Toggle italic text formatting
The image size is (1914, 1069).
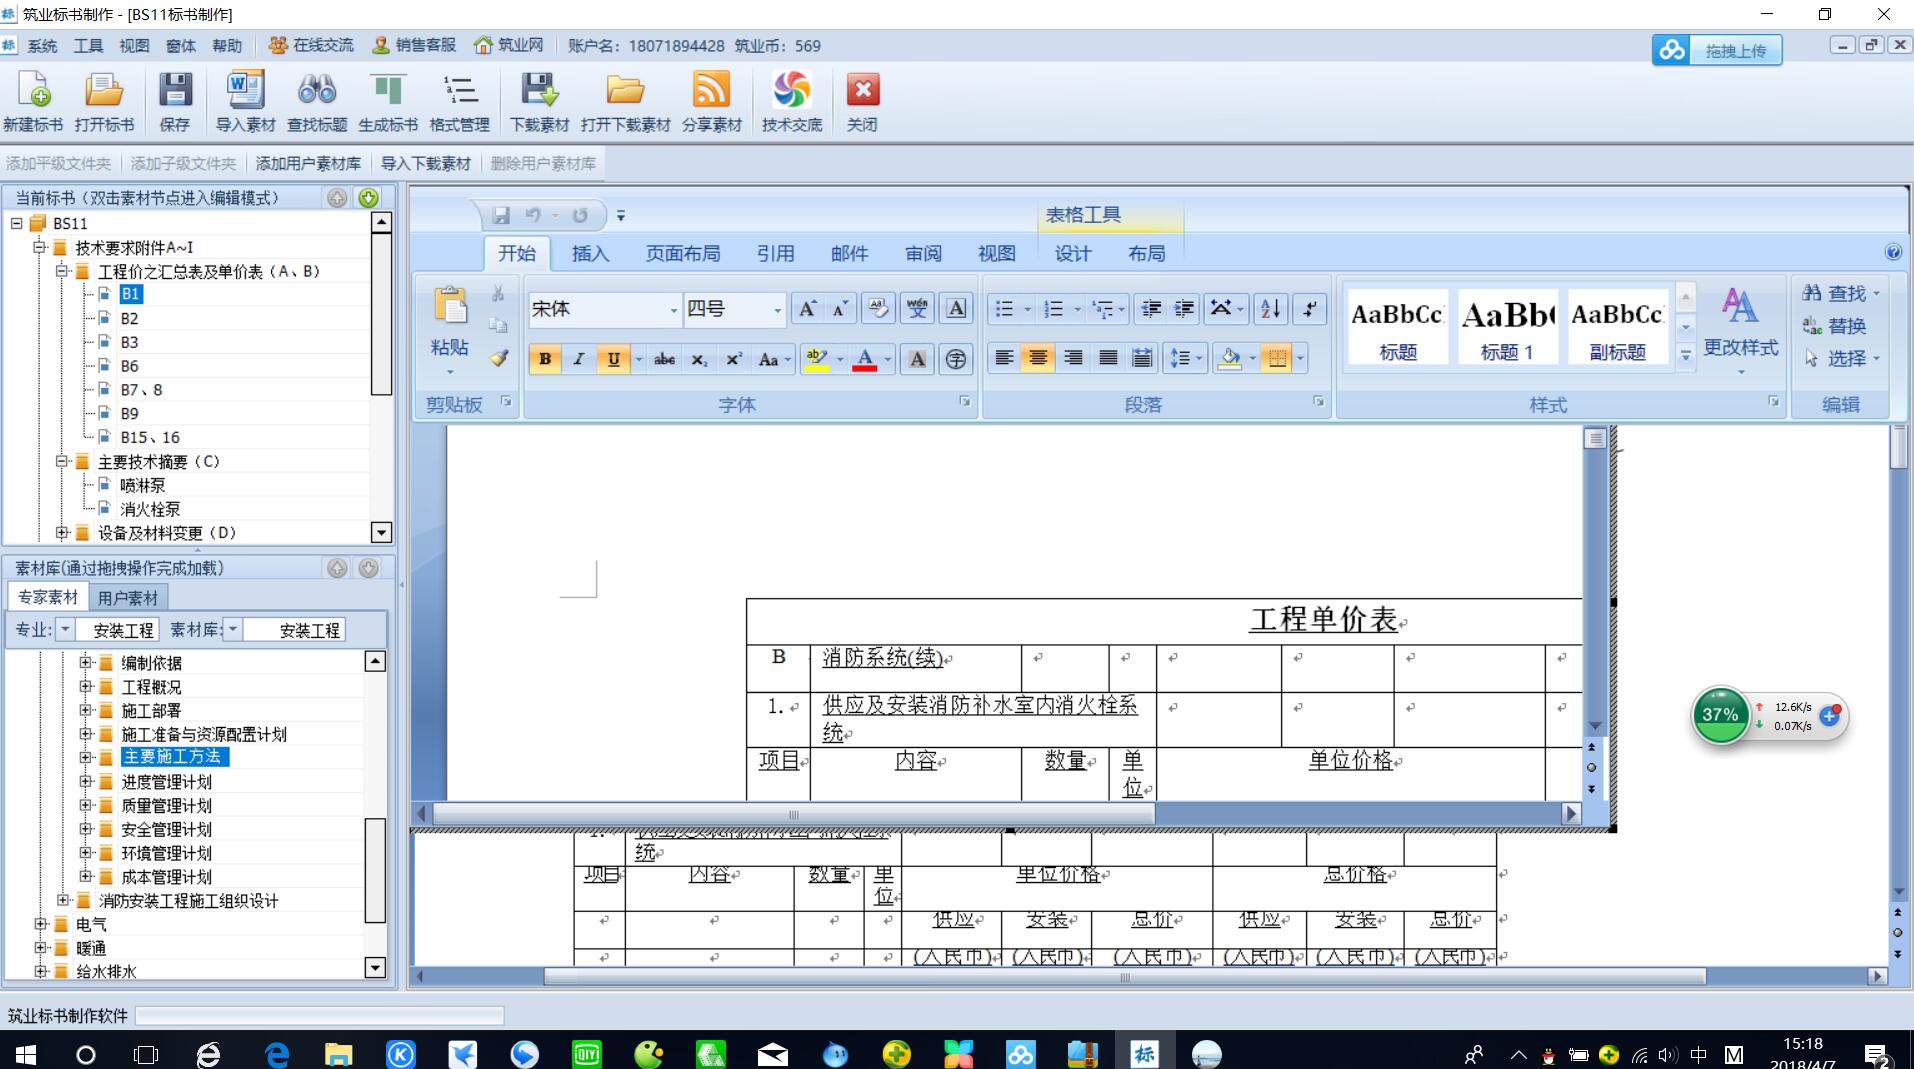coord(579,359)
